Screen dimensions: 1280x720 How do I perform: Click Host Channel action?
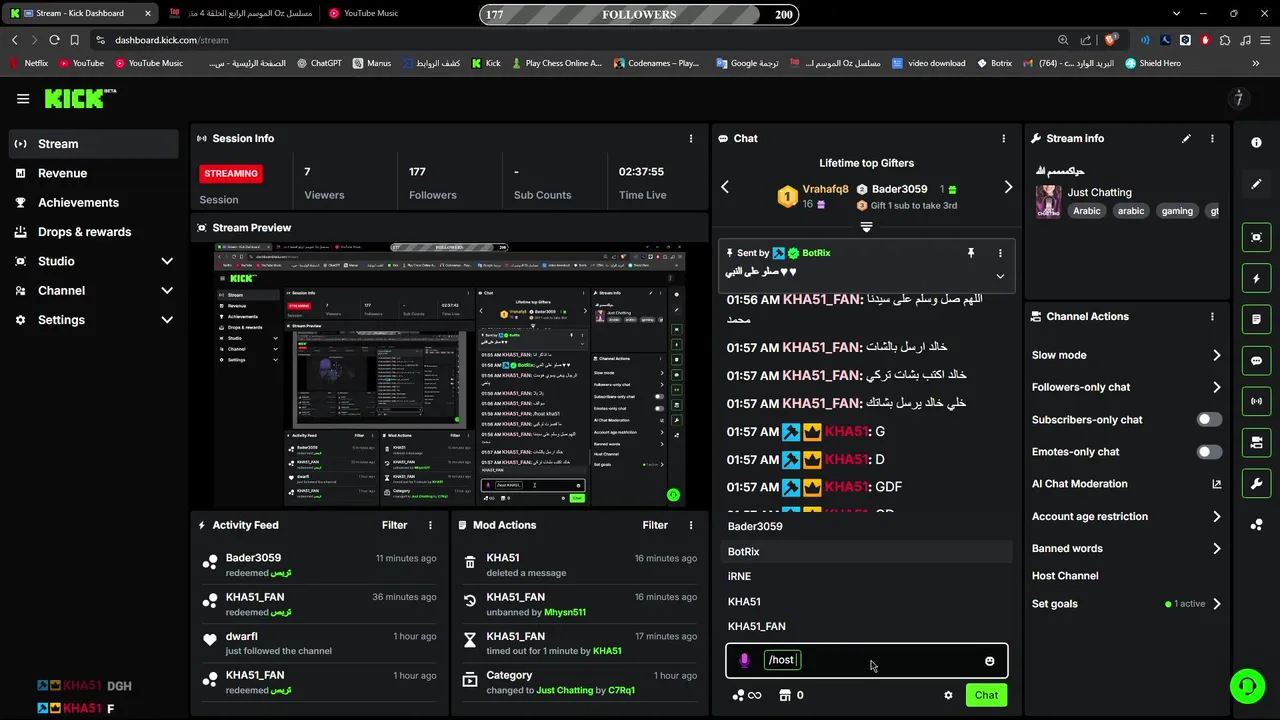(x=1065, y=576)
